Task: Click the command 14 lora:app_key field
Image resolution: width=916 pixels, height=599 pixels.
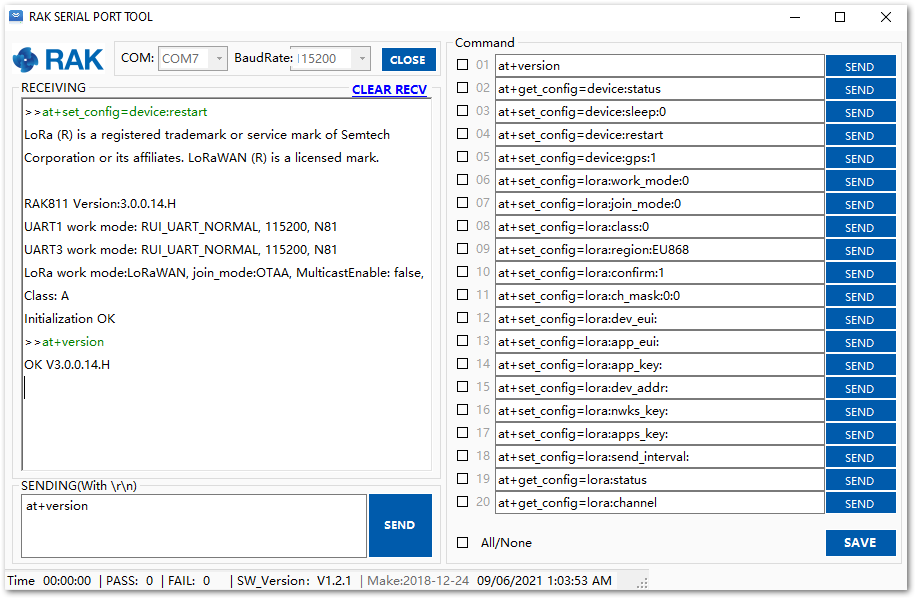Action: (x=660, y=365)
